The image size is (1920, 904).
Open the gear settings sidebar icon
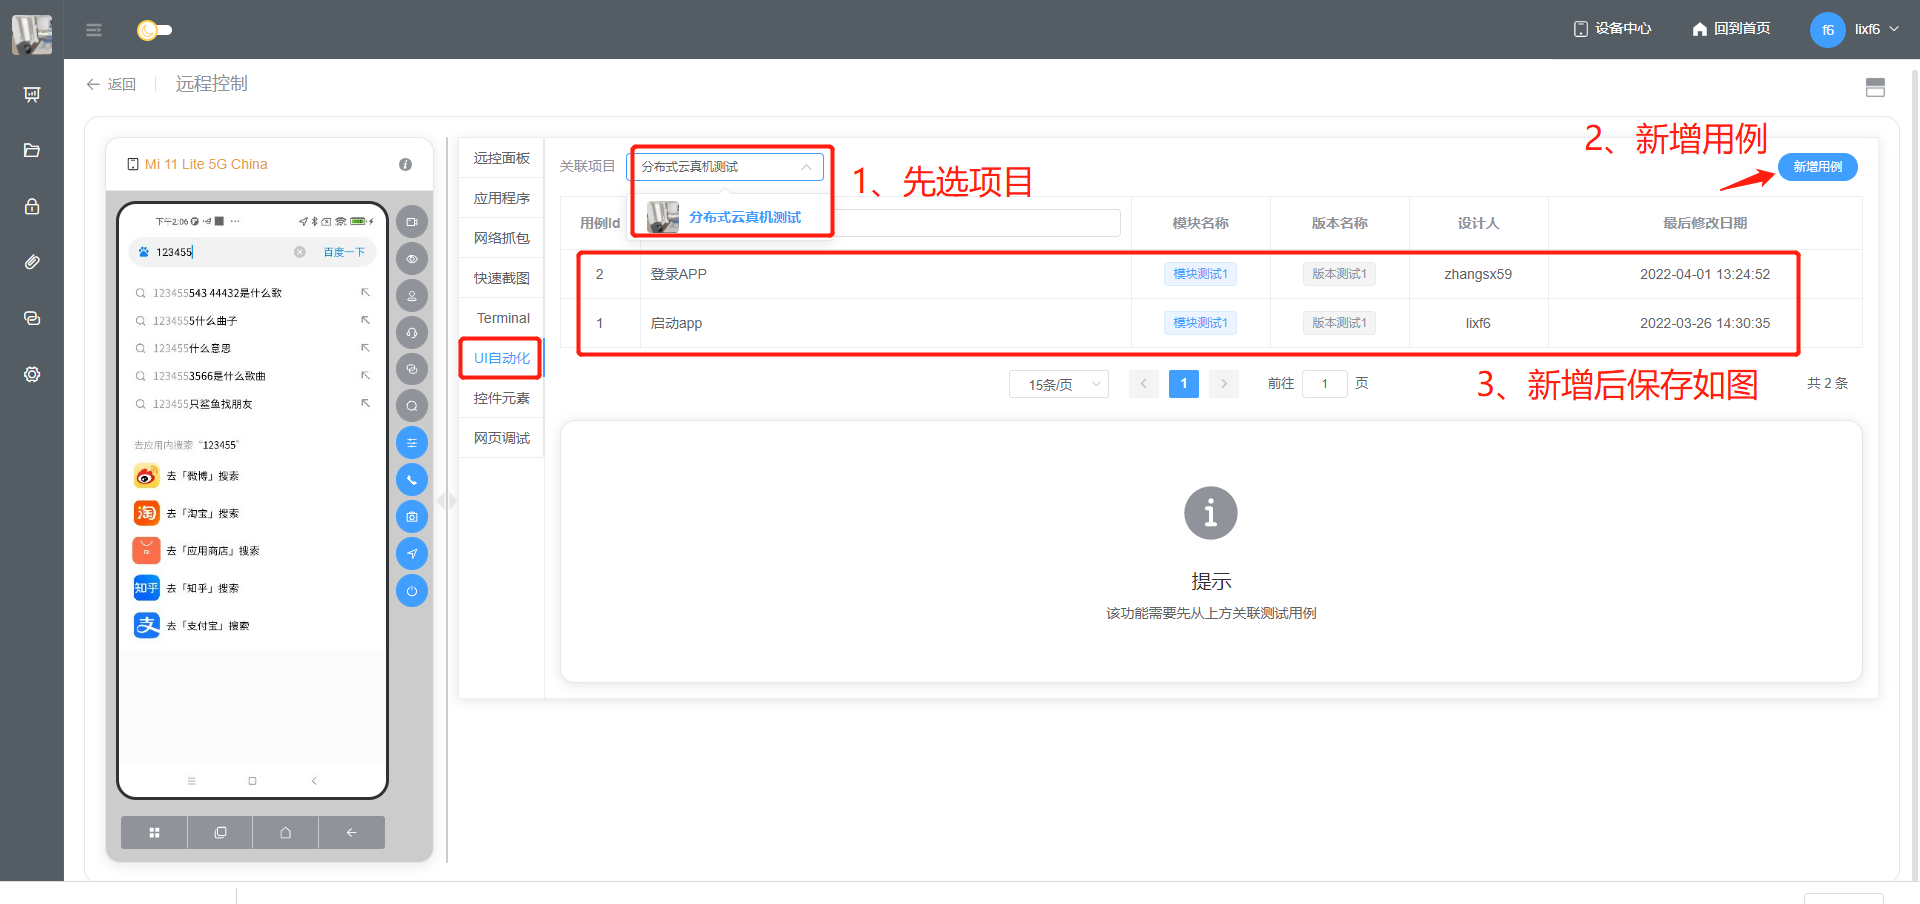(x=32, y=374)
